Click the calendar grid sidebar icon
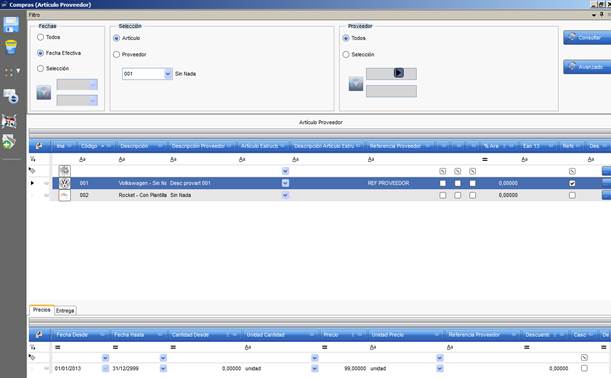The height and width of the screenshot is (378, 611). pos(9,121)
